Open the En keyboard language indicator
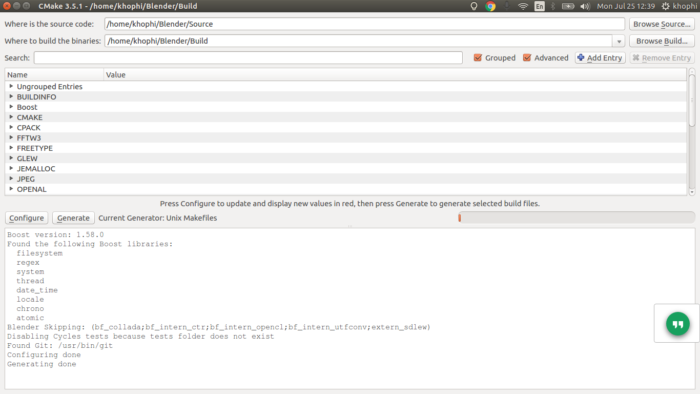 [539, 6]
